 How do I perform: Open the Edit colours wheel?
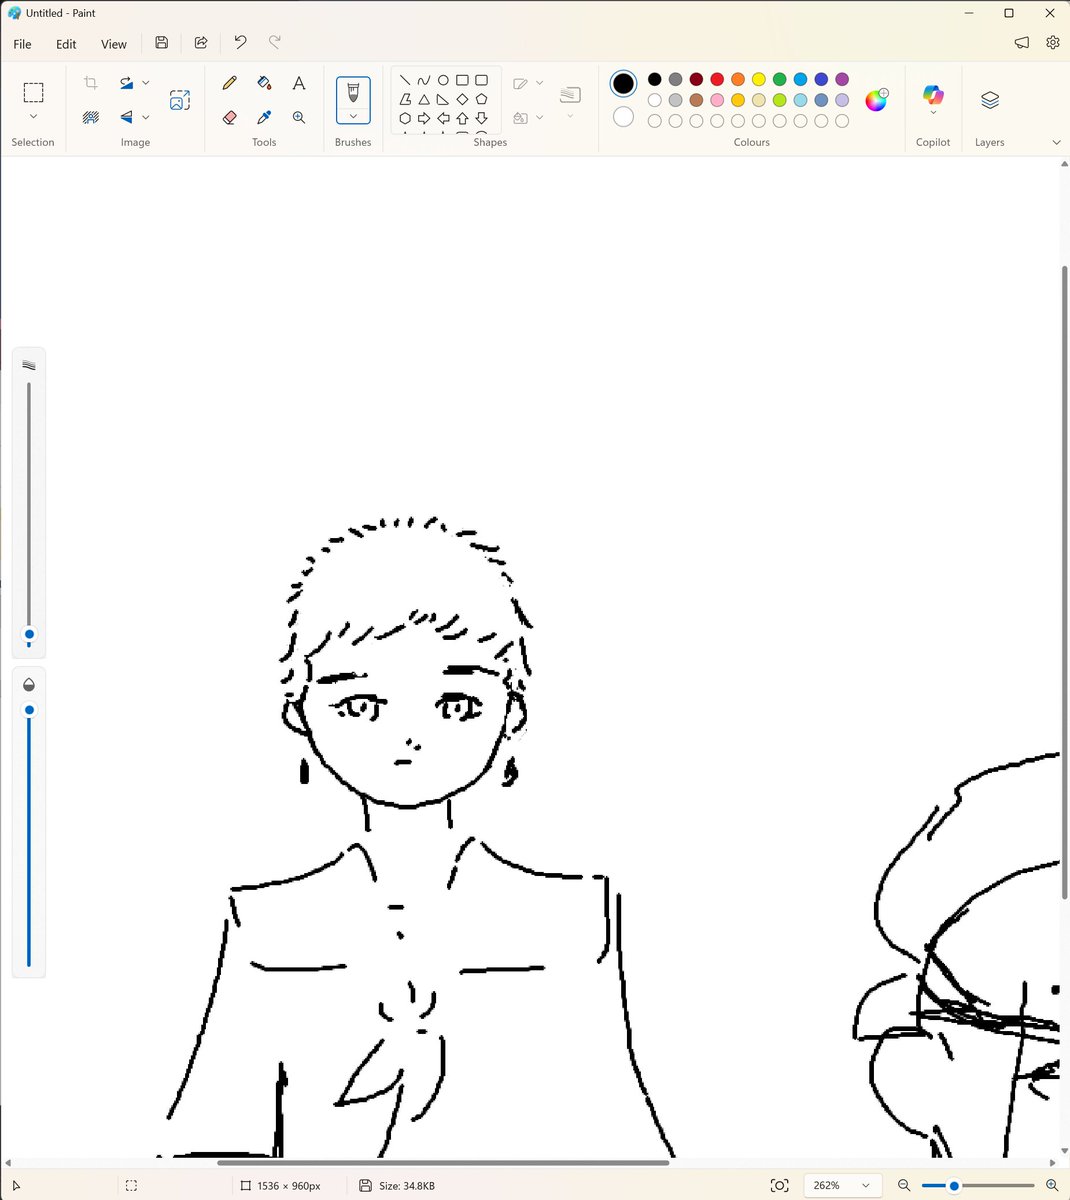tap(876, 100)
